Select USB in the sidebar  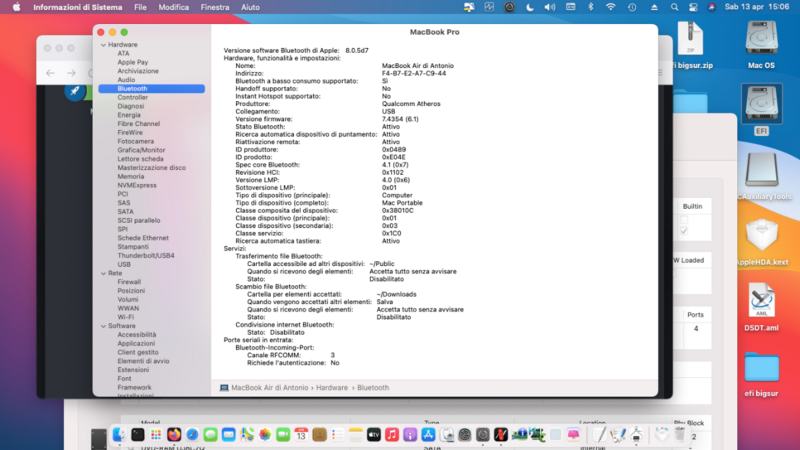124,264
